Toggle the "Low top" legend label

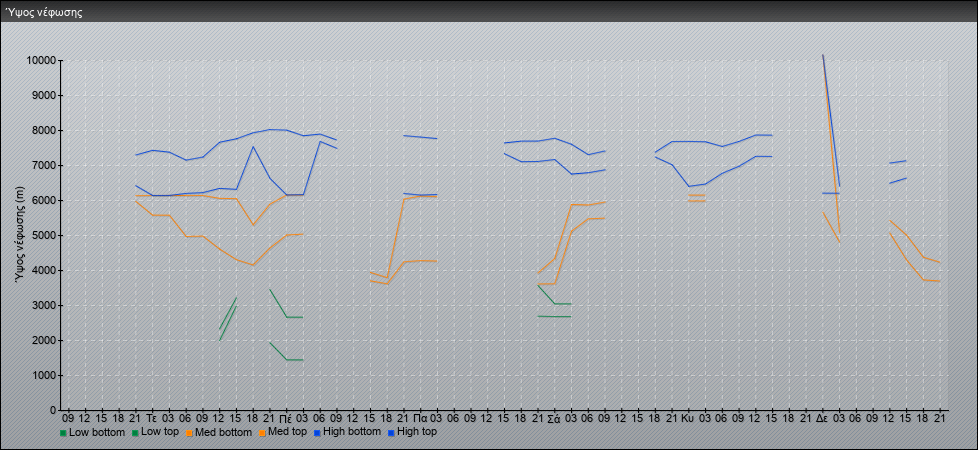[160, 432]
